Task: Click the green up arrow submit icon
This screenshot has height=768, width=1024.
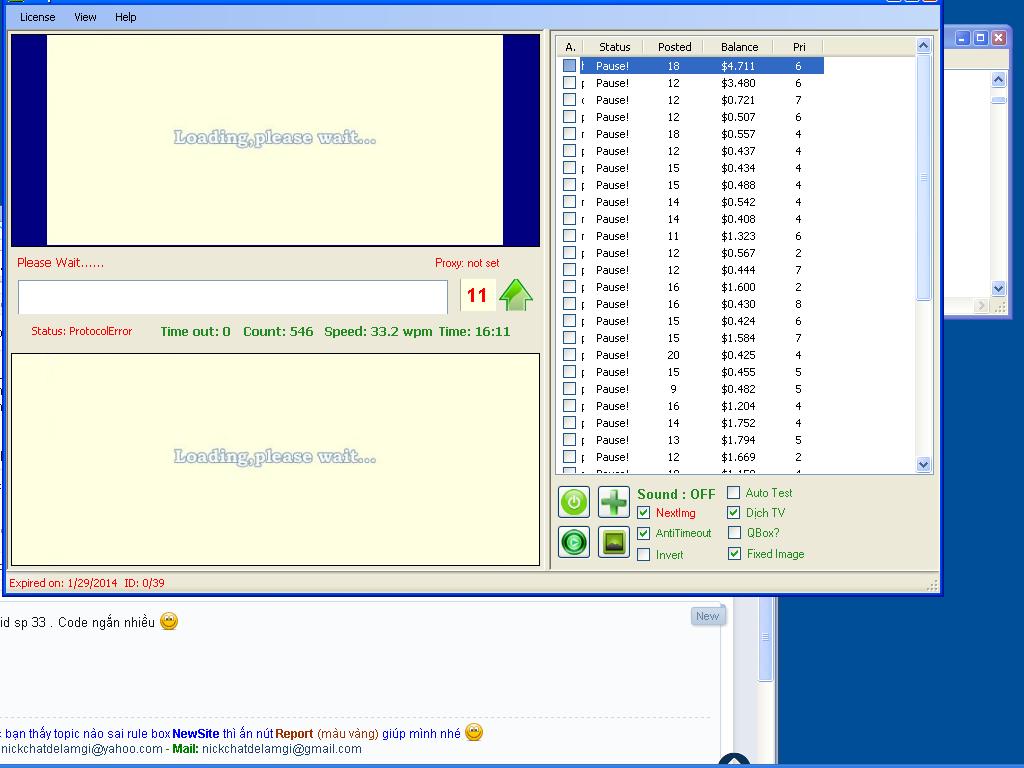Action: coord(516,295)
